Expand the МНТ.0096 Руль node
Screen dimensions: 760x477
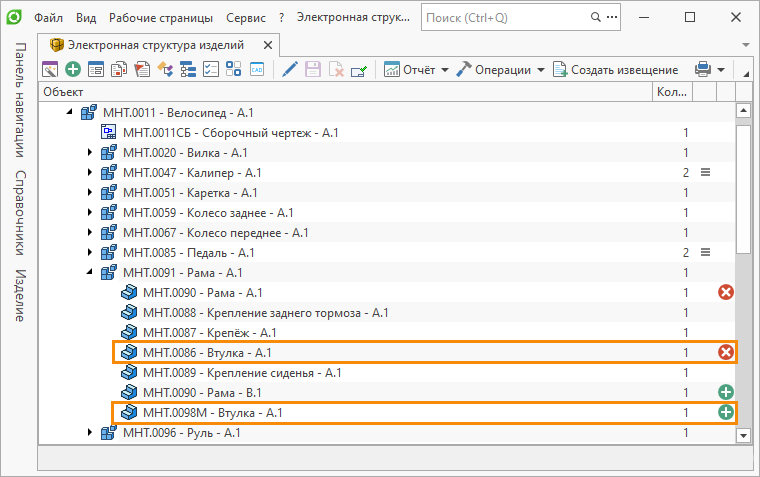point(89,433)
